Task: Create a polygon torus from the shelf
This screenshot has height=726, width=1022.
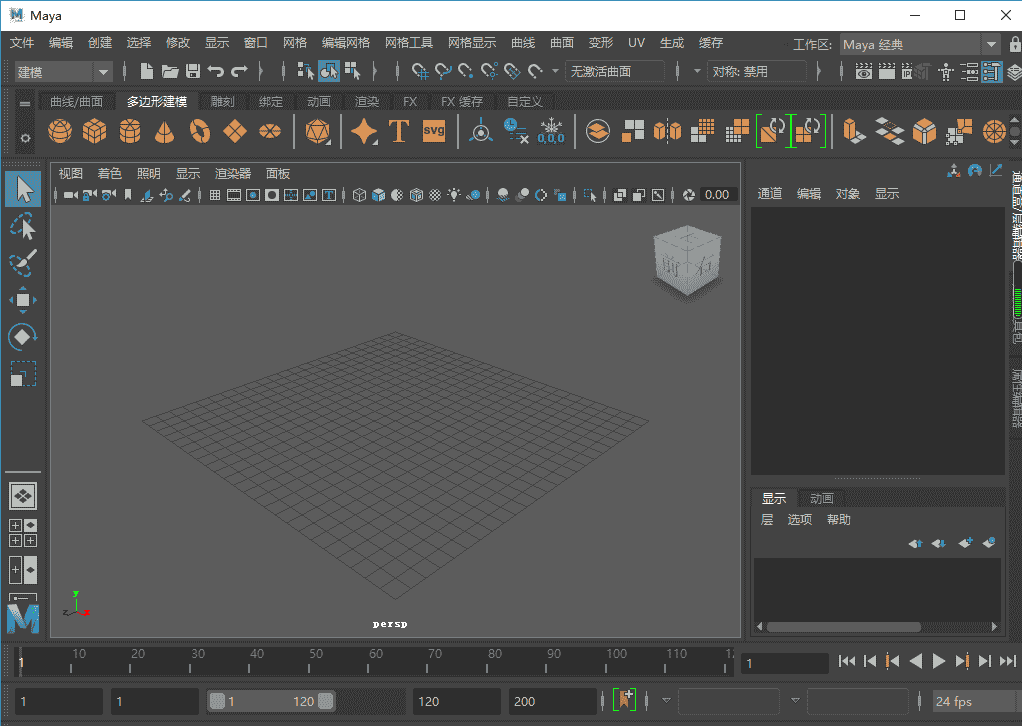Action: point(199,131)
